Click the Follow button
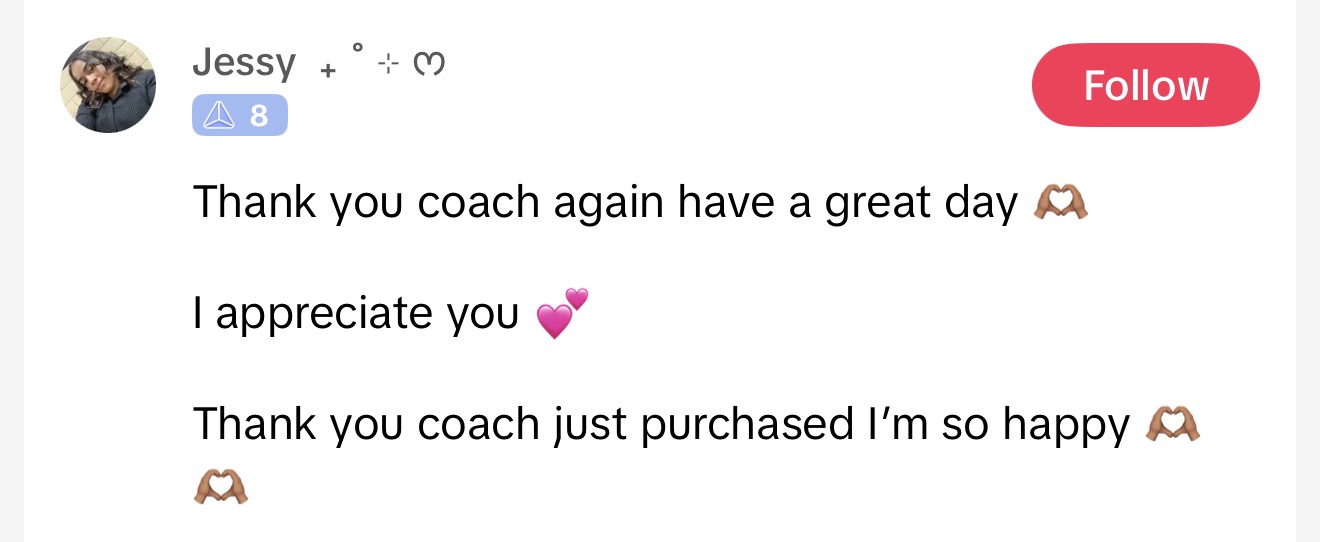Screen dimensions: 1320x542 coord(1145,85)
